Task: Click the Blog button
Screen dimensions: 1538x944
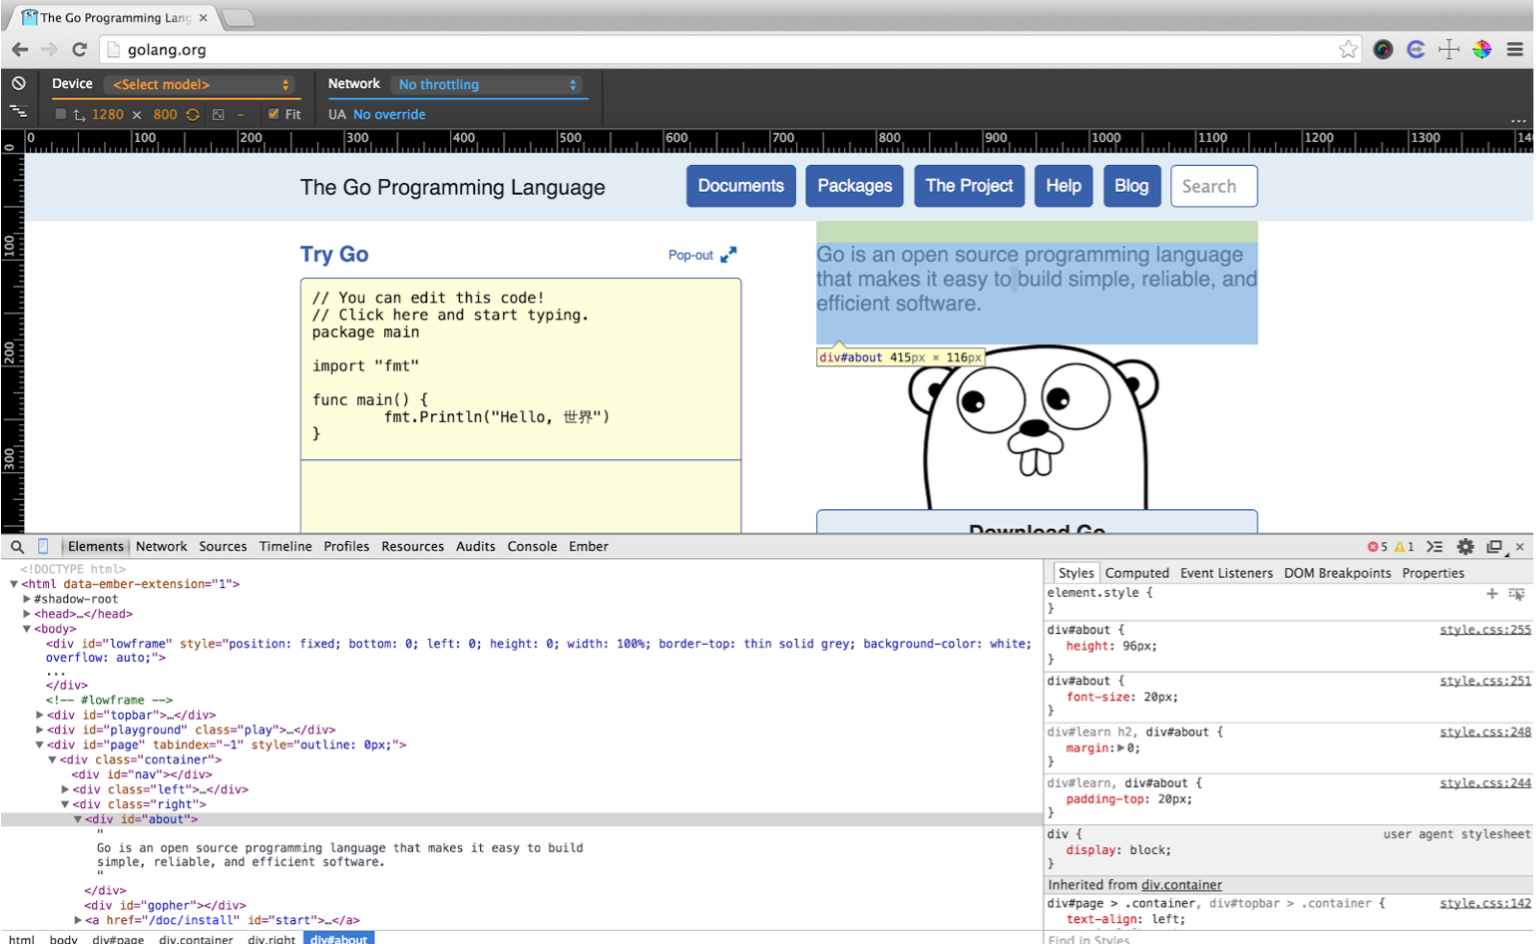Action: (x=1132, y=186)
